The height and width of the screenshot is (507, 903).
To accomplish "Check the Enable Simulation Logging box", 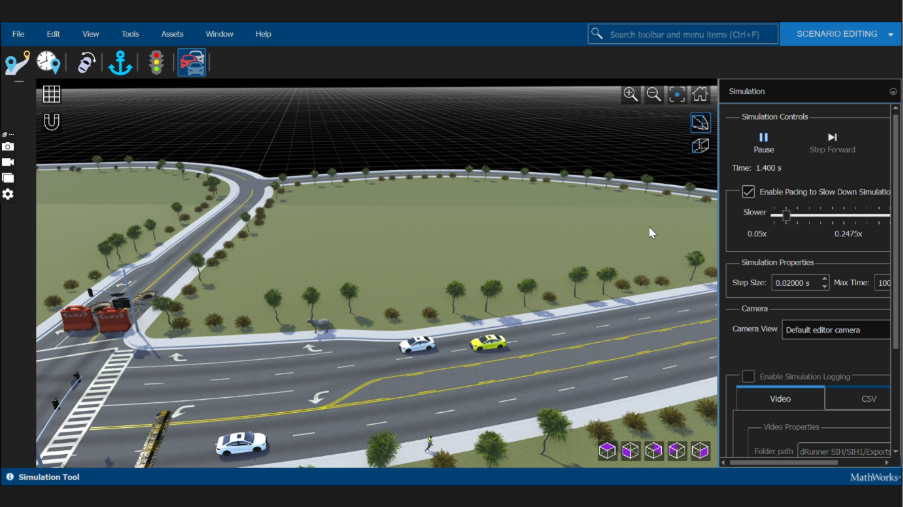I will coord(748,376).
